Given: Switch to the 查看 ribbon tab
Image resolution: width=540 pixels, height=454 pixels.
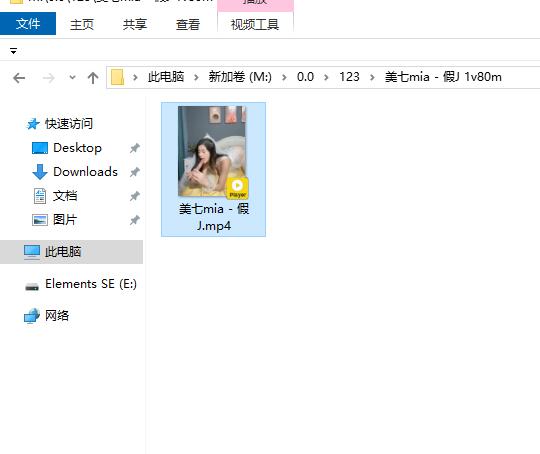Looking at the screenshot, I should pyautogui.click(x=188, y=24).
